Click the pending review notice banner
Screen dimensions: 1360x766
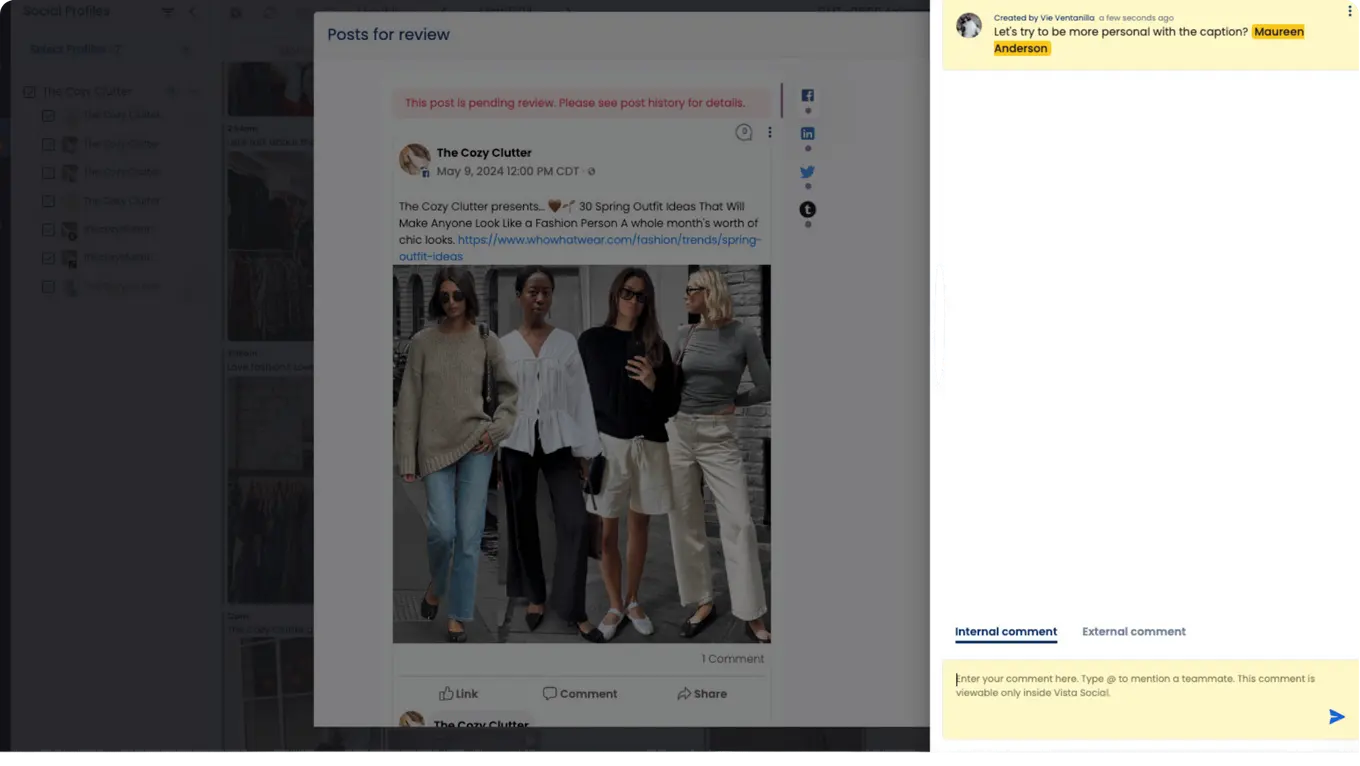(581, 103)
